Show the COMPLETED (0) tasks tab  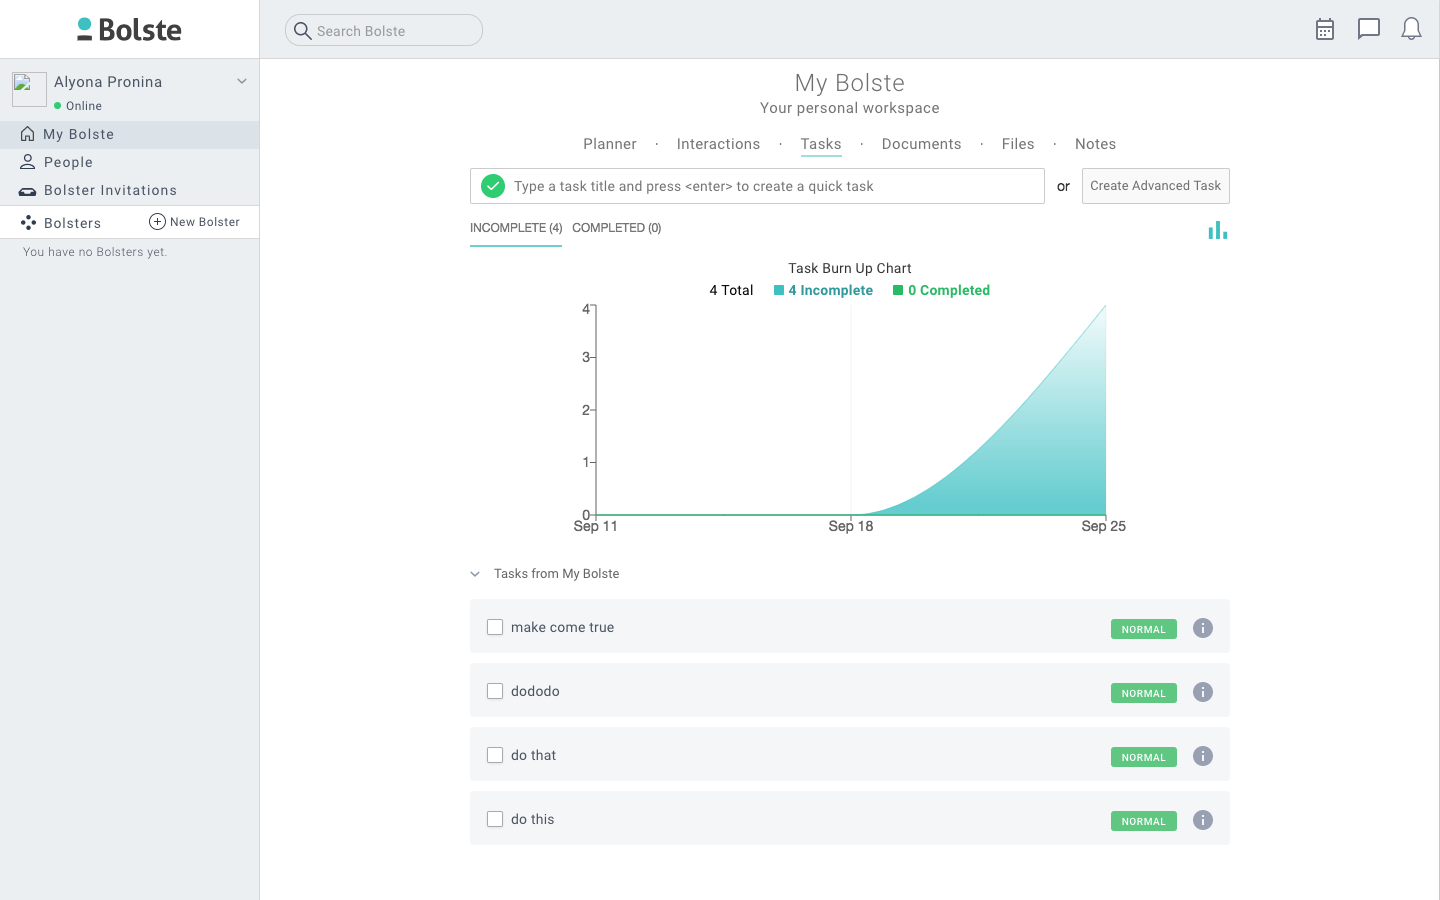pyautogui.click(x=616, y=228)
